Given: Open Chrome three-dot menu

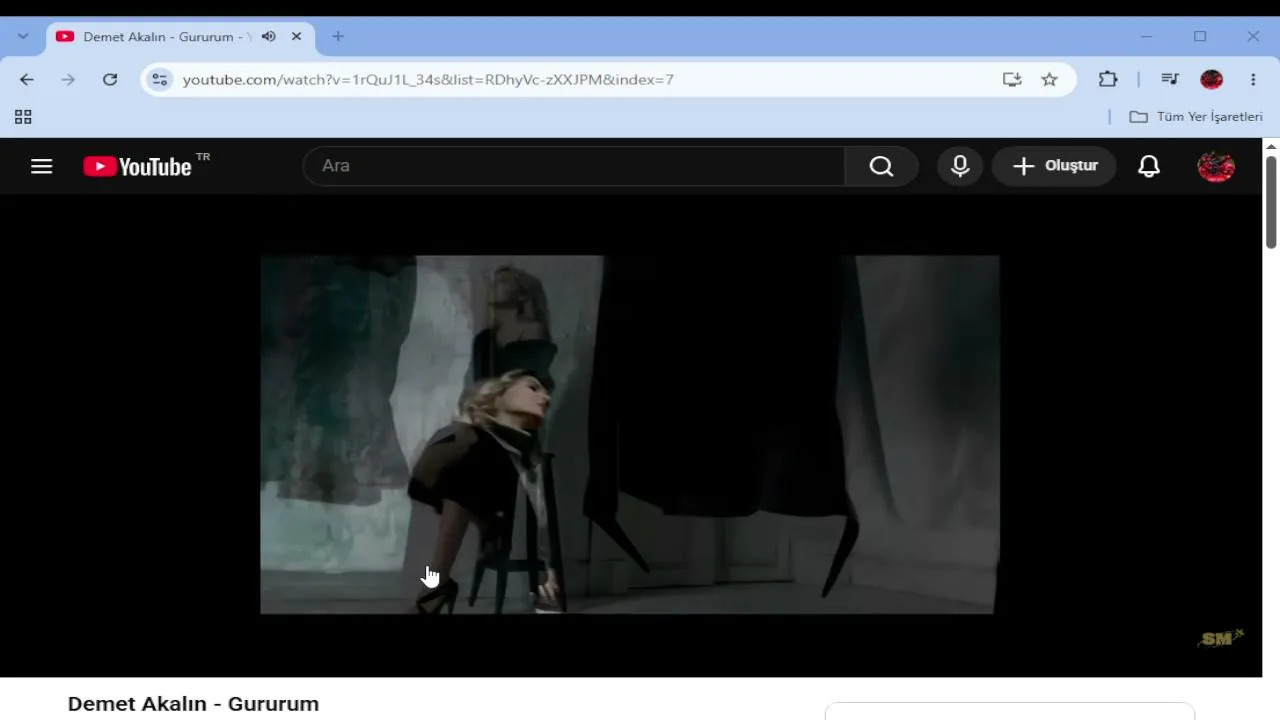Looking at the screenshot, I should pyautogui.click(x=1253, y=79).
